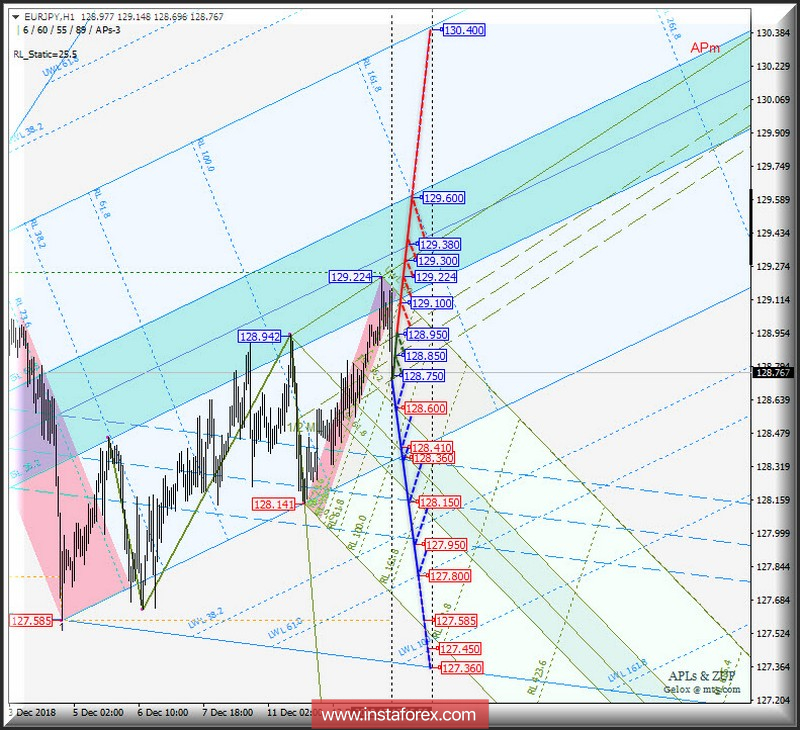
Task: Select the 128.950 blue price level label
Action: click(429, 336)
